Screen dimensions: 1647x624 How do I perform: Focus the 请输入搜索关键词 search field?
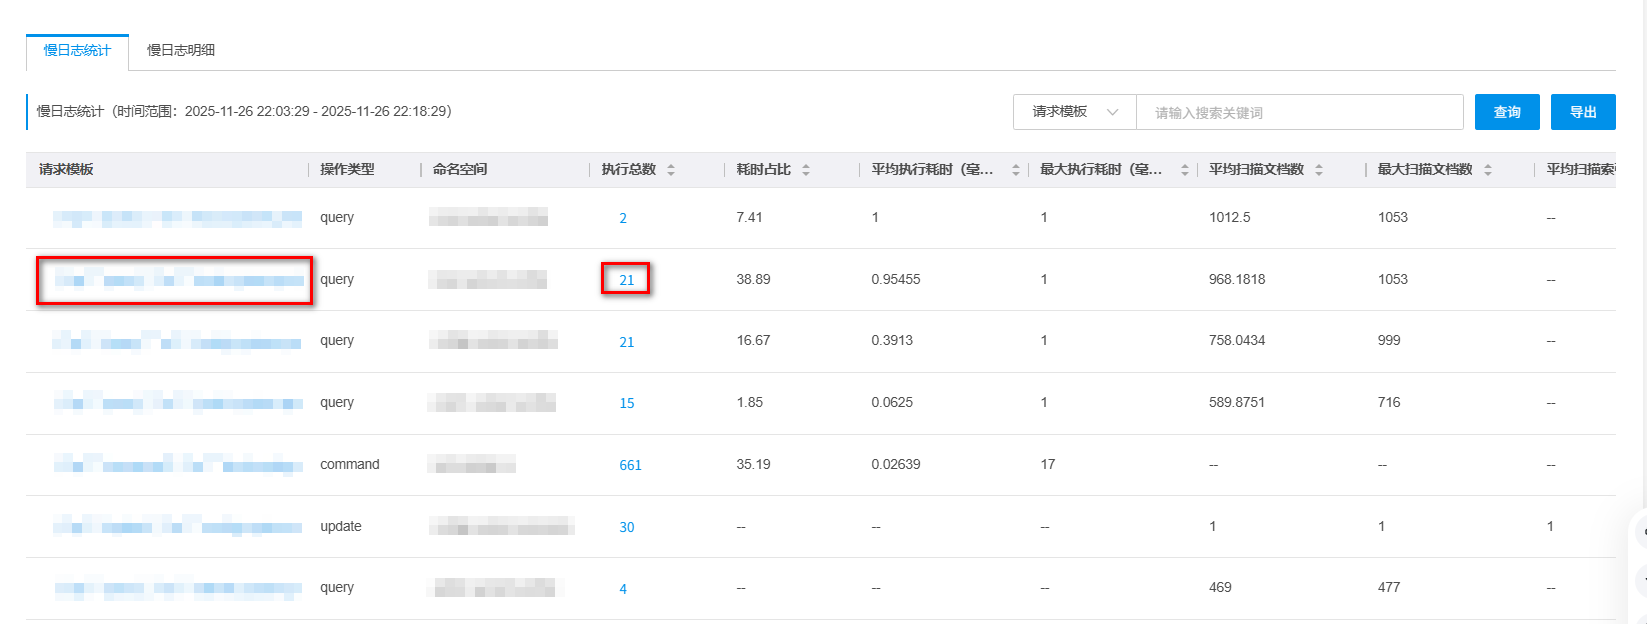1299,112
